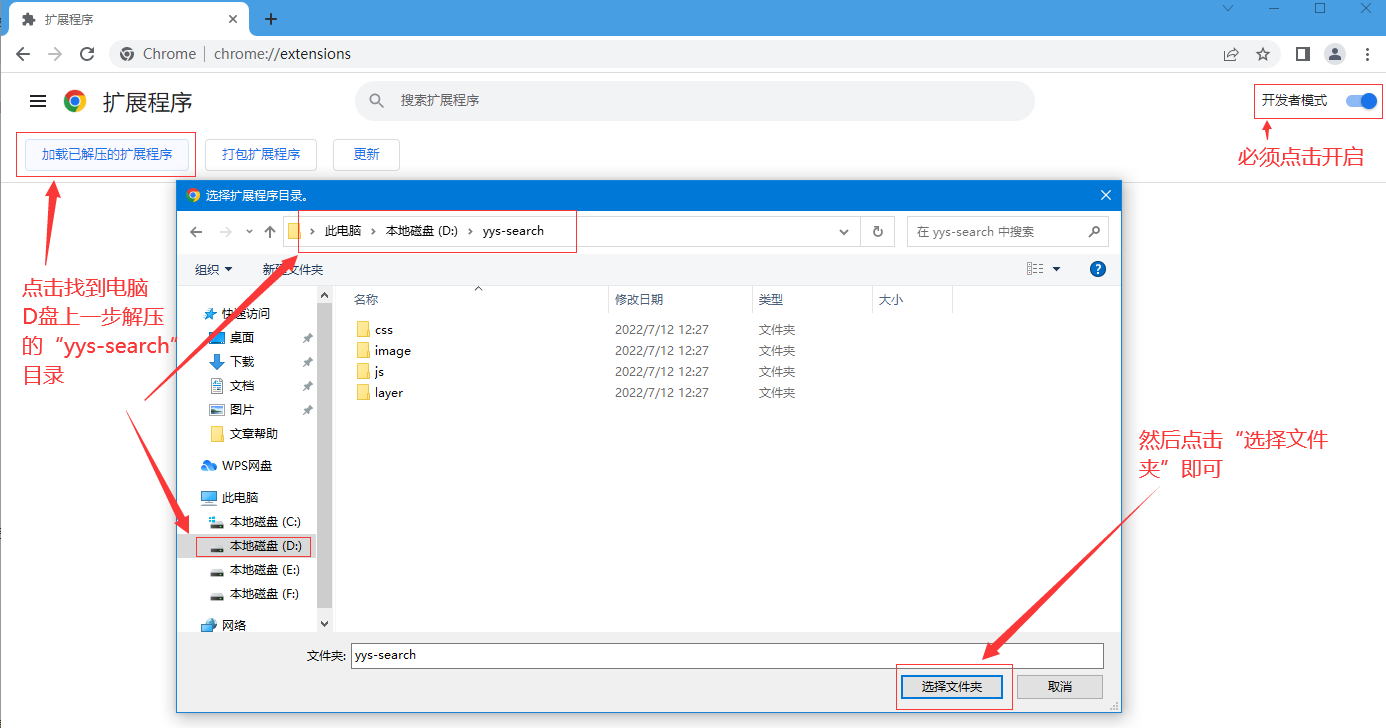Turn off the developer mode toggle
This screenshot has height=728, width=1386.
click(1361, 101)
